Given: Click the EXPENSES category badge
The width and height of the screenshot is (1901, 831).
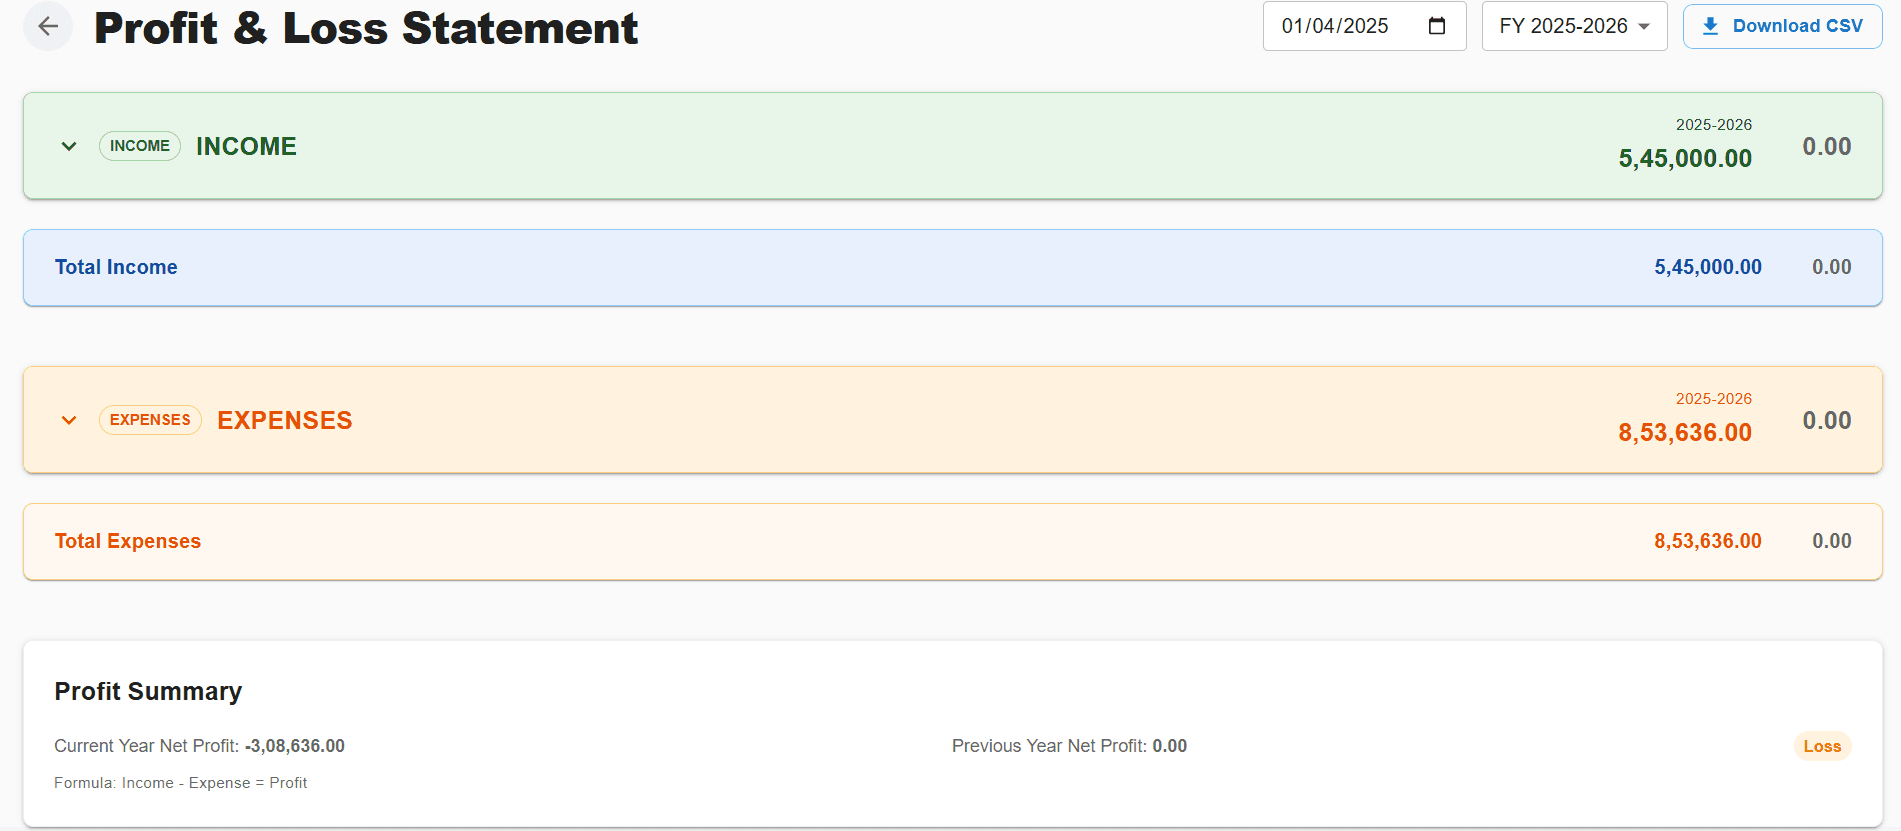Looking at the screenshot, I should point(150,420).
